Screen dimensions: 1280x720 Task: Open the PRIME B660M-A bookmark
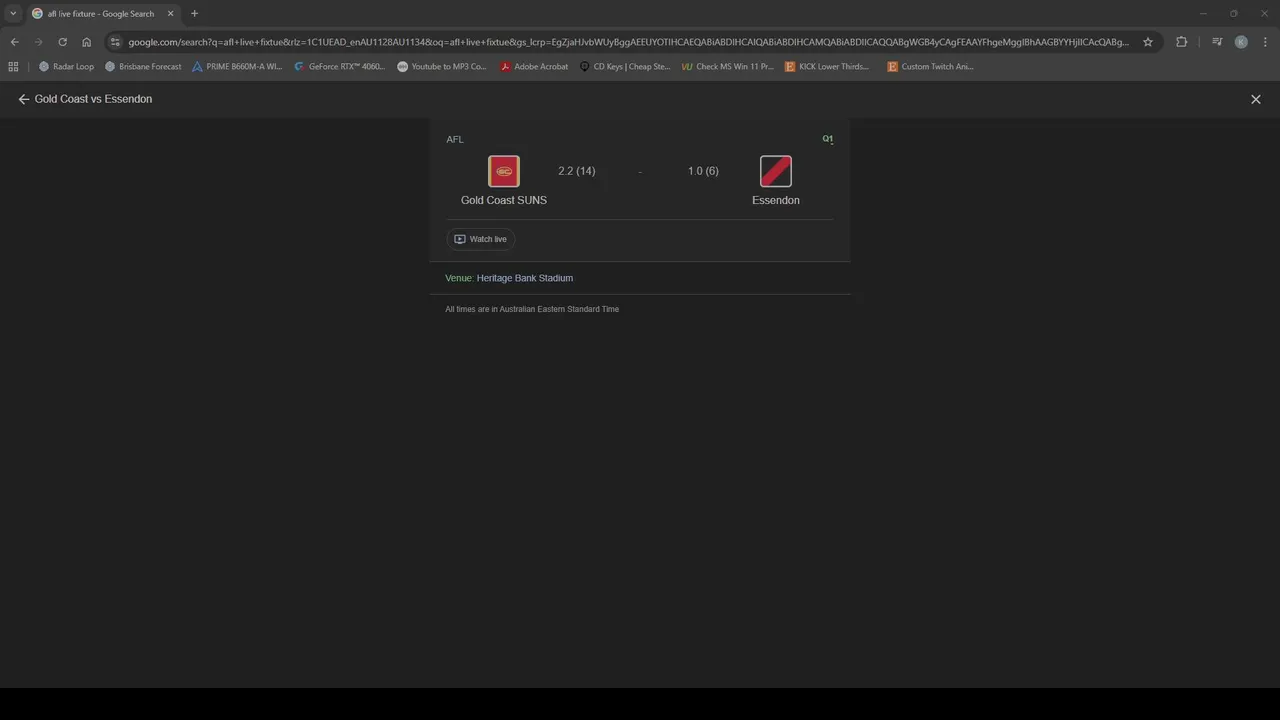pos(237,67)
